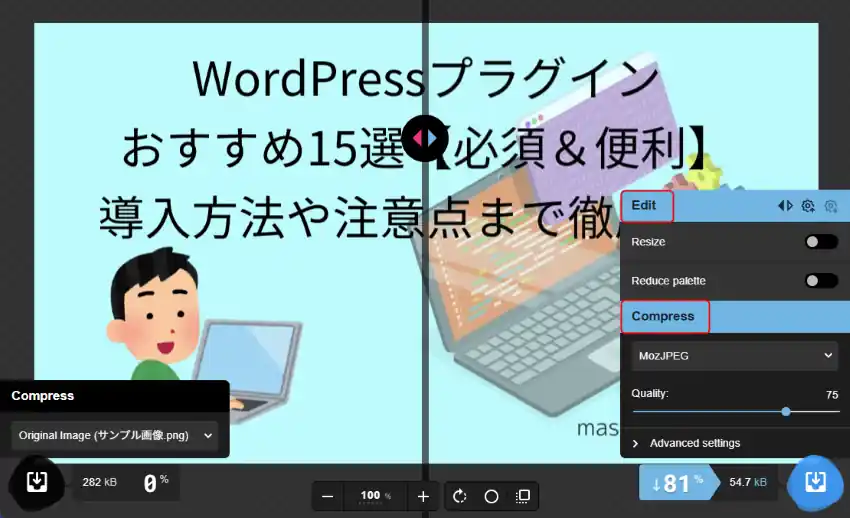Click the side arrows icon in the Edit header
This screenshot has width=850, height=518.
785,206
